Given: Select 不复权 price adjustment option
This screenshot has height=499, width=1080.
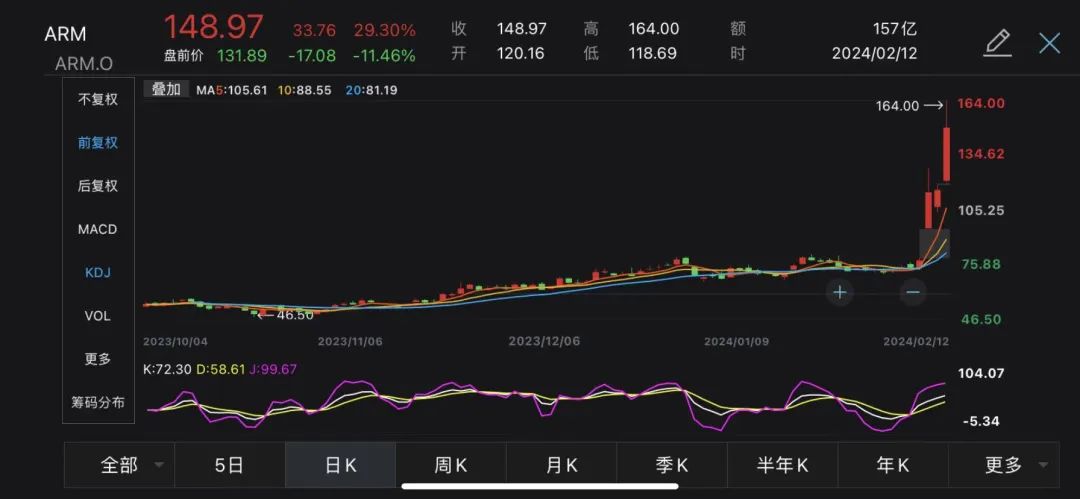Looking at the screenshot, I should tap(98, 99).
